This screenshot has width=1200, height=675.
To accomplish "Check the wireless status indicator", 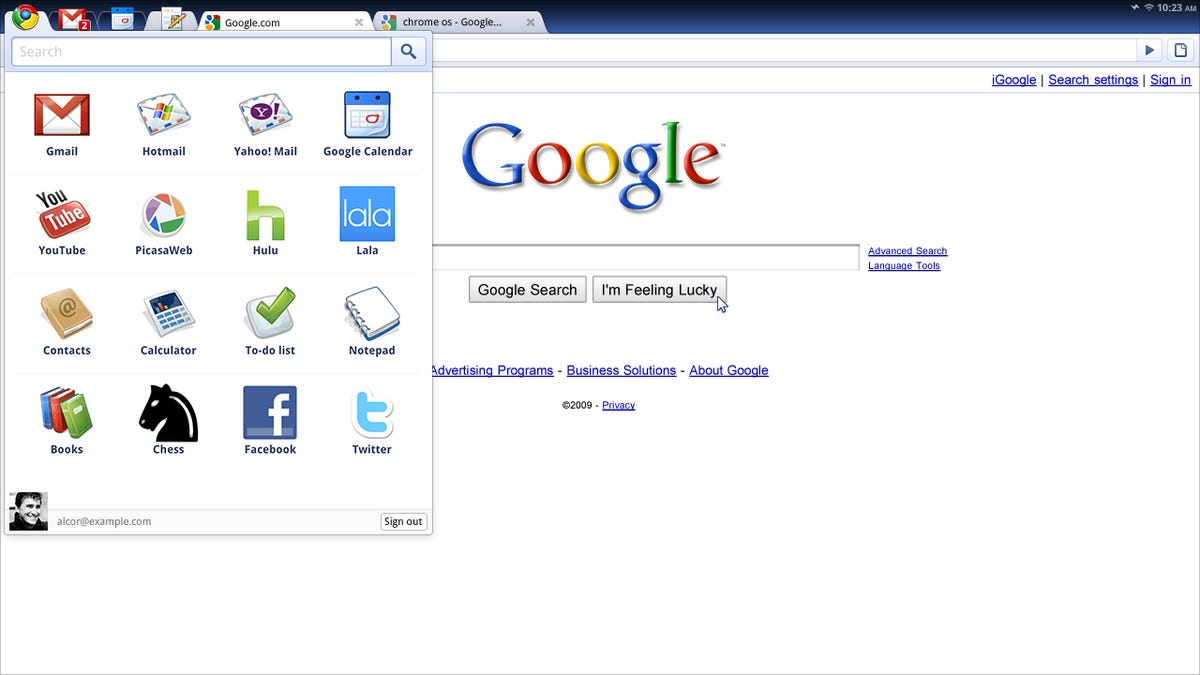I will pos(1148,8).
